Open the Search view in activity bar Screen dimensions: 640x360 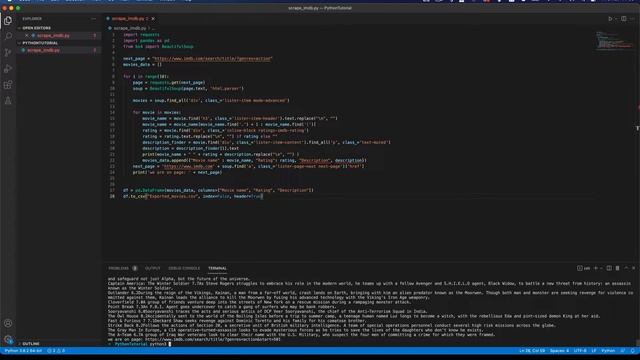coord(8,36)
